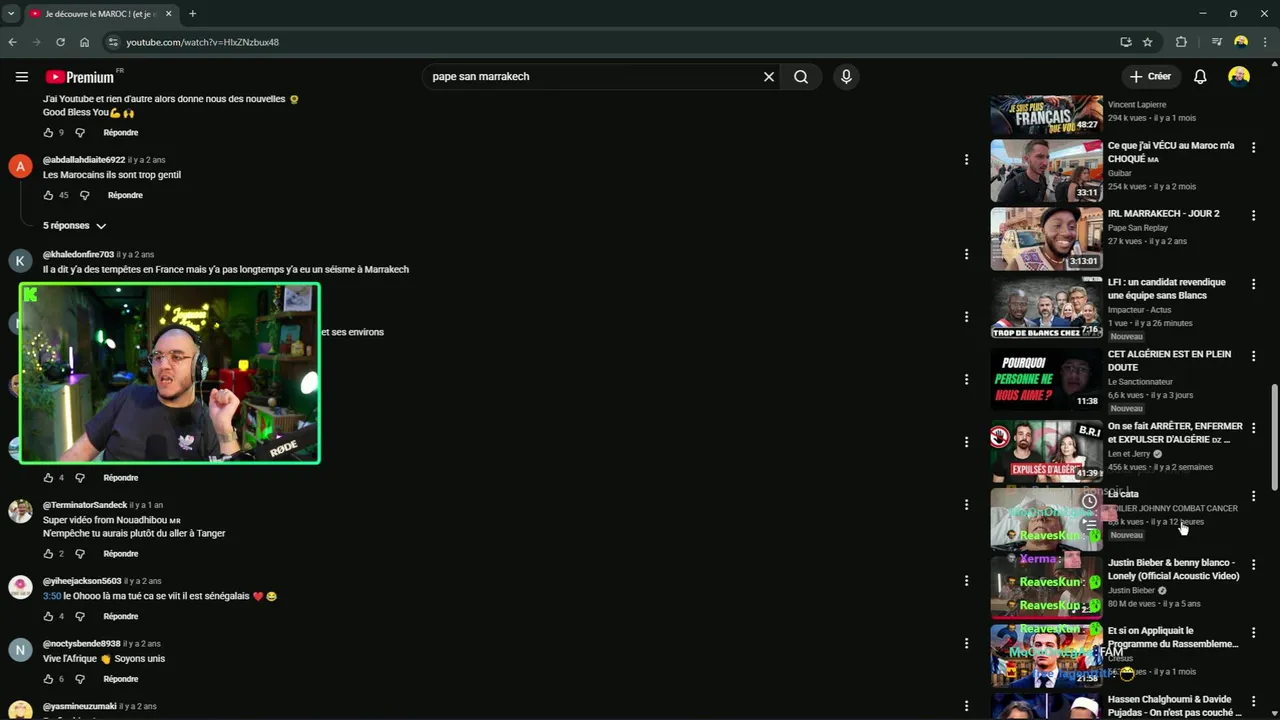Viewport: 1280px width, 720px height.
Task: Open options for the @yiheejackson5603 comment
Action: 966,581
